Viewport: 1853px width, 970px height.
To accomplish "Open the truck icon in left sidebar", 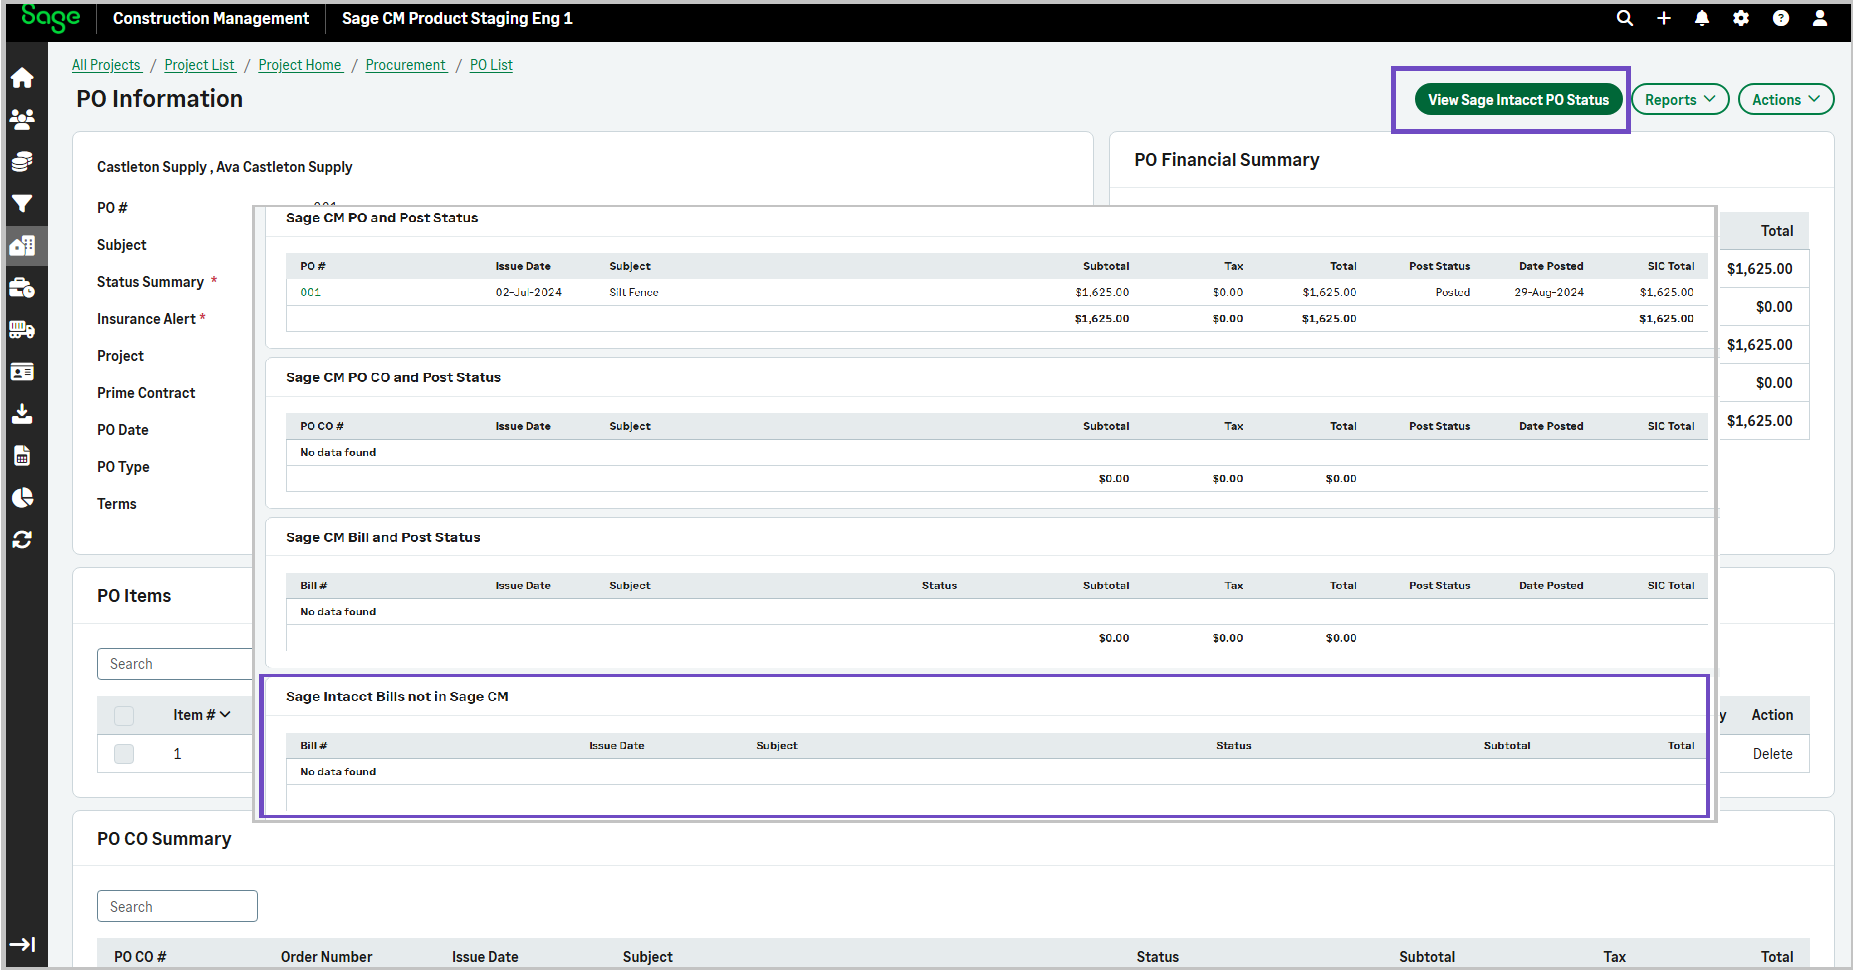I will click(x=22, y=330).
